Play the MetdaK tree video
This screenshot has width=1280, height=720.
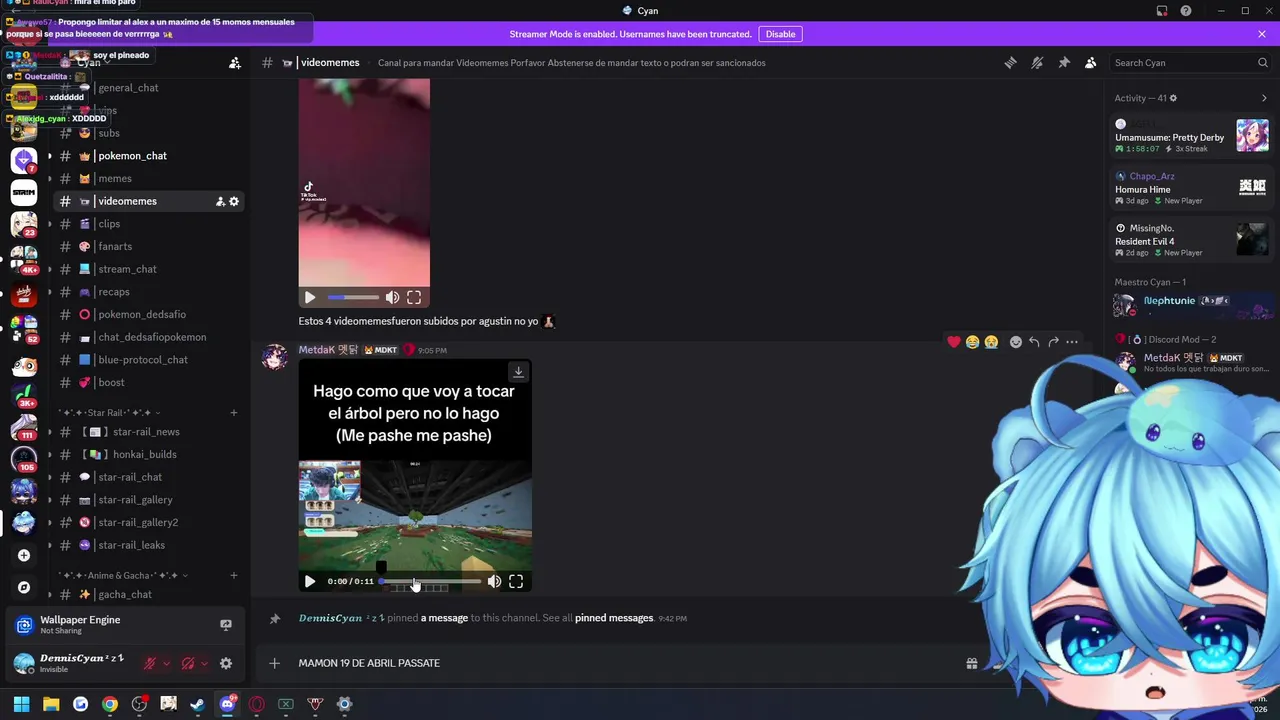[x=310, y=581]
